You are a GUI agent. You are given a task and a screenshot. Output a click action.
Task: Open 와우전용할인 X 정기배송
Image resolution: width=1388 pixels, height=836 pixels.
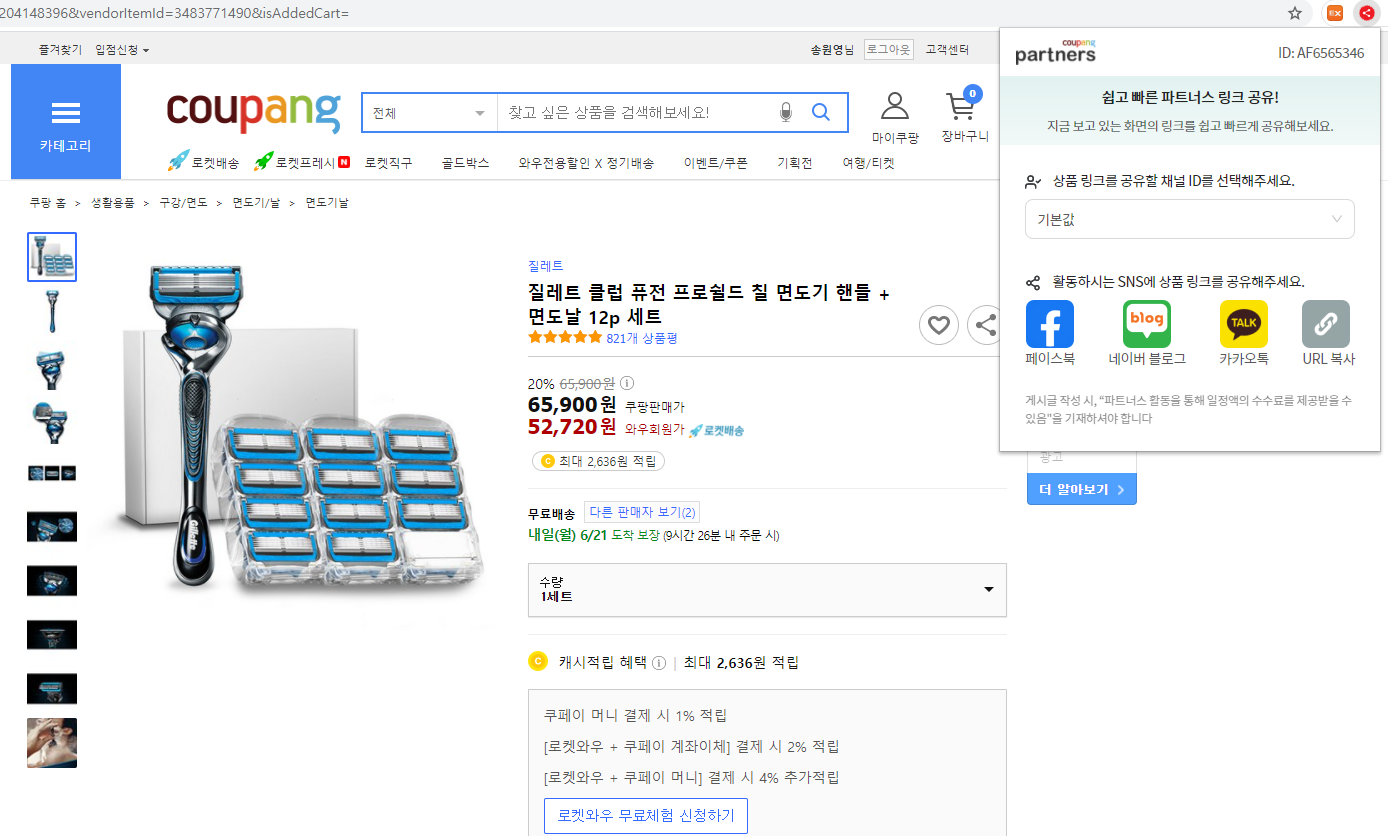(586, 162)
